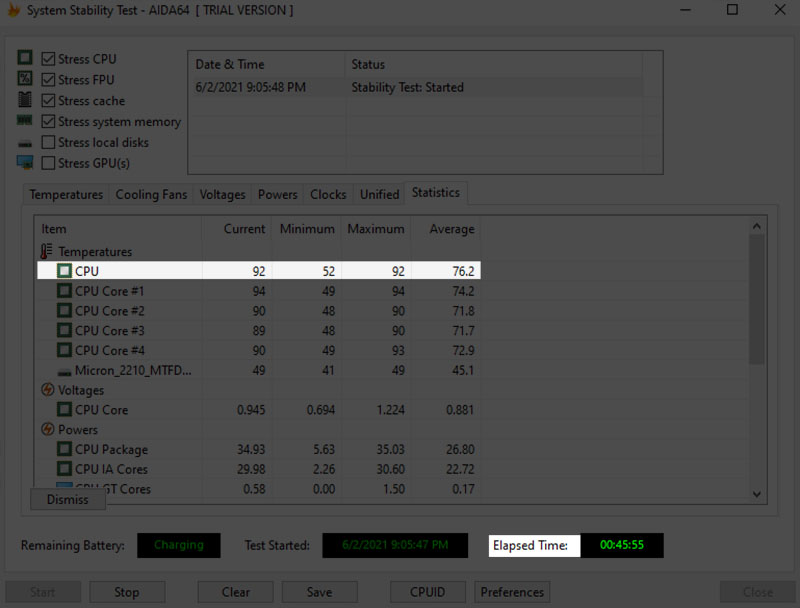Image resolution: width=800 pixels, height=608 pixels.
Task: Click the Clear button
Action: (236, 592)
